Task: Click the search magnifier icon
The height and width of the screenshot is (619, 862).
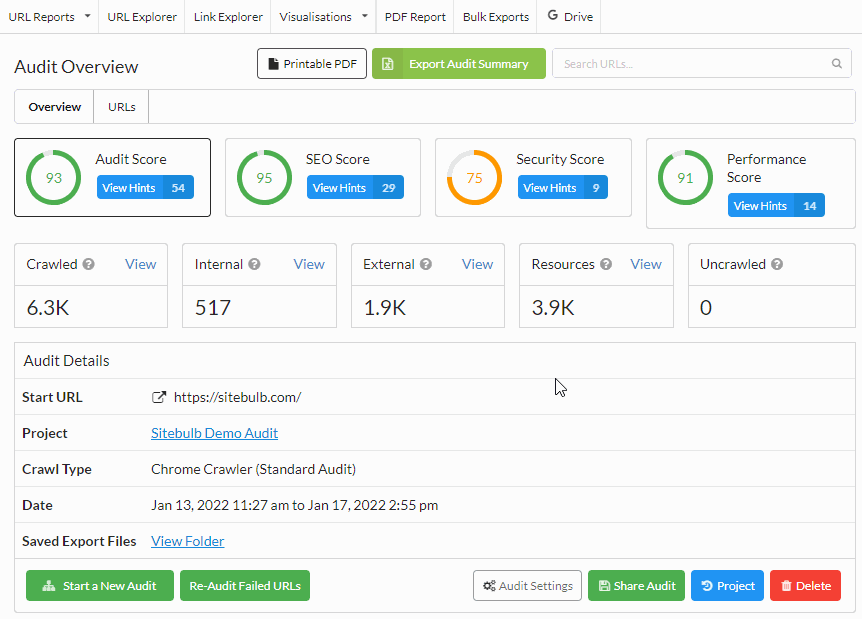Action: 837,64
